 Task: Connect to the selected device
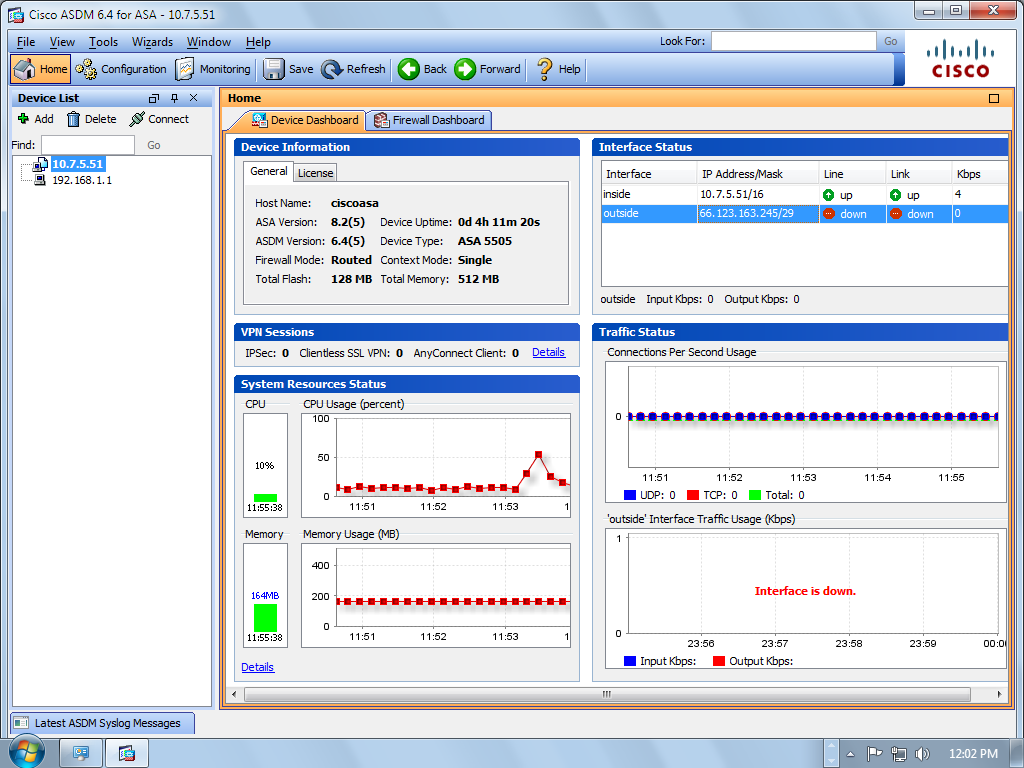click(x=159, y=119)
